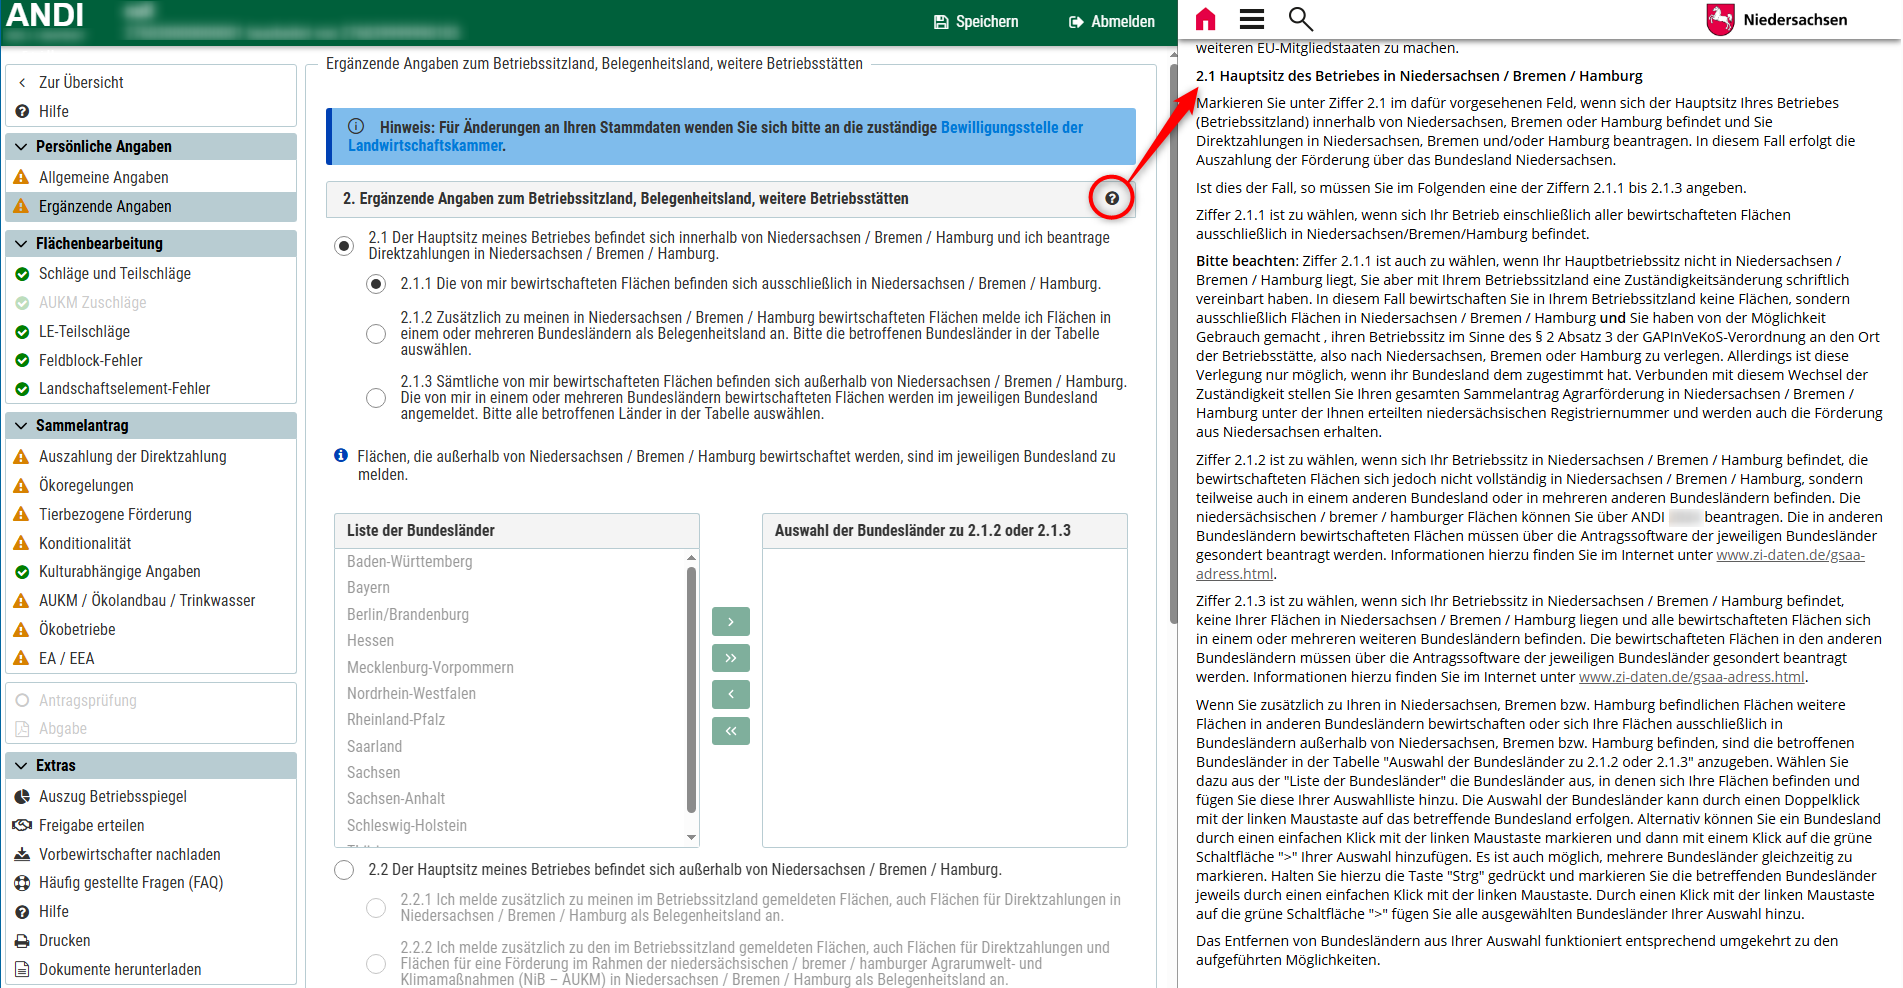Collapse the Flächenbearbeitung section

coord(22,244)
